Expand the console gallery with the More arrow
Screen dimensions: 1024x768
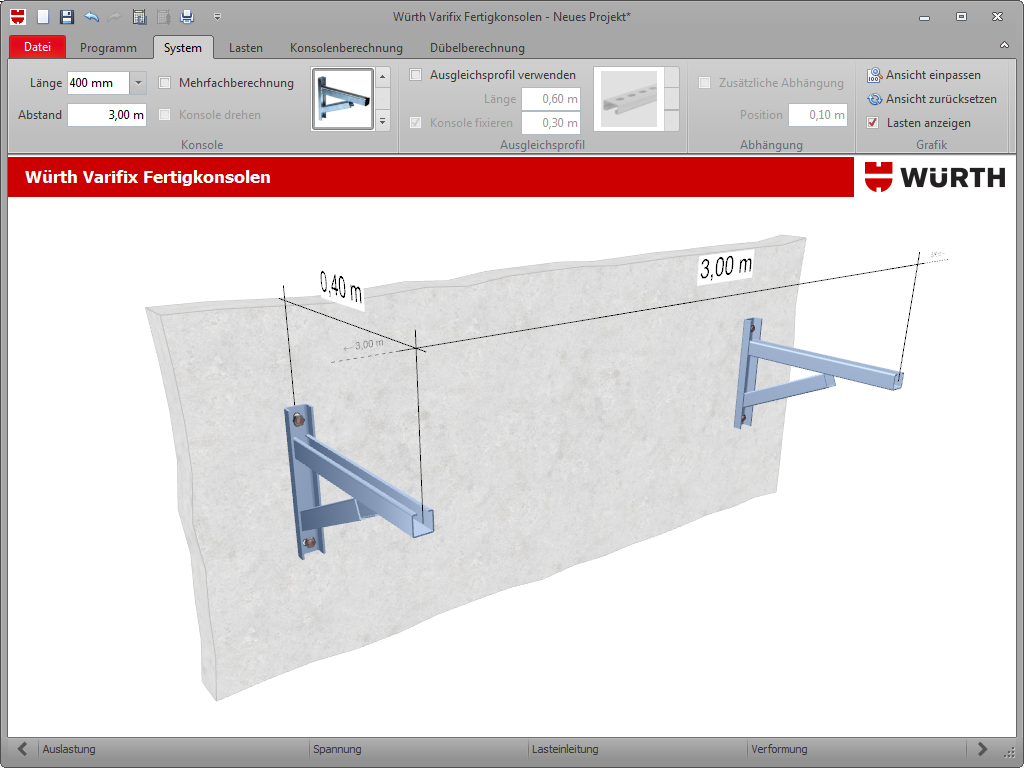coord(383,121)
